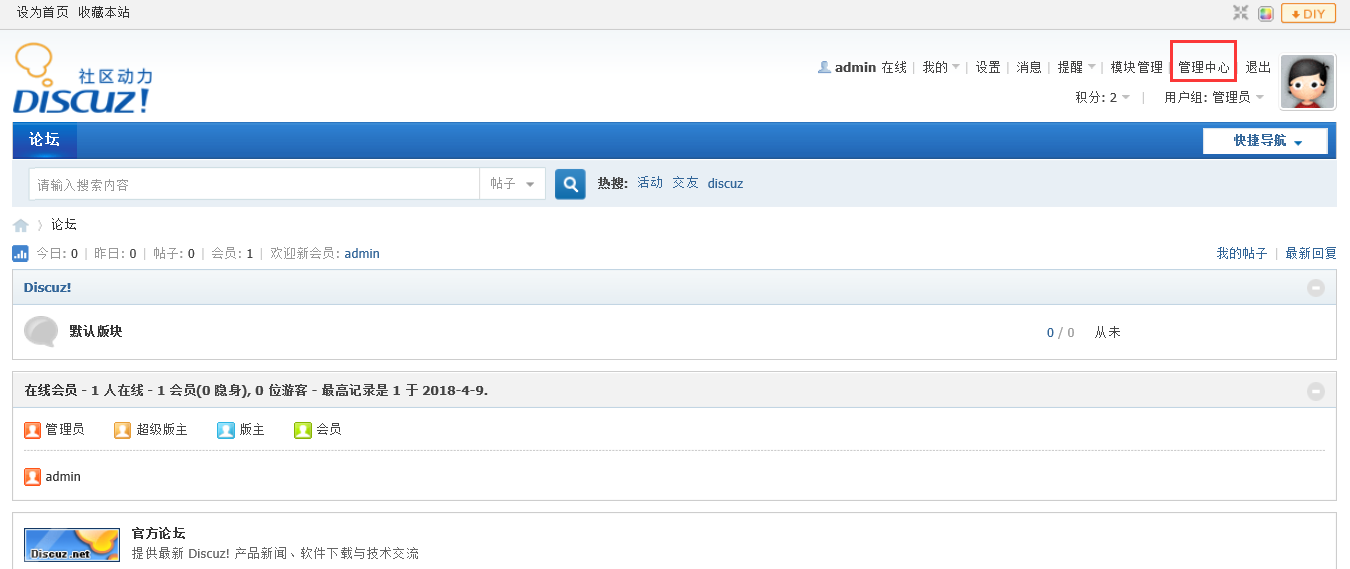Screen dimensions: 1350x569
Task: Click the icon beside online user admin
Action: click(32, 477)
